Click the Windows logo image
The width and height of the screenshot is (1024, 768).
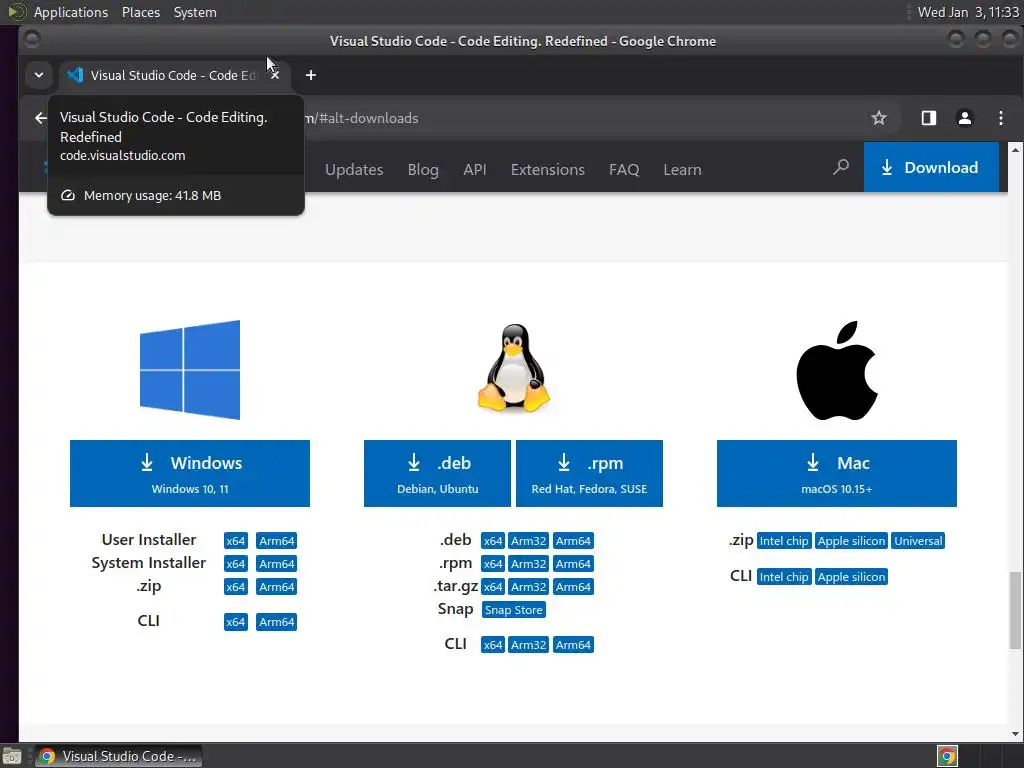point(190,370)
